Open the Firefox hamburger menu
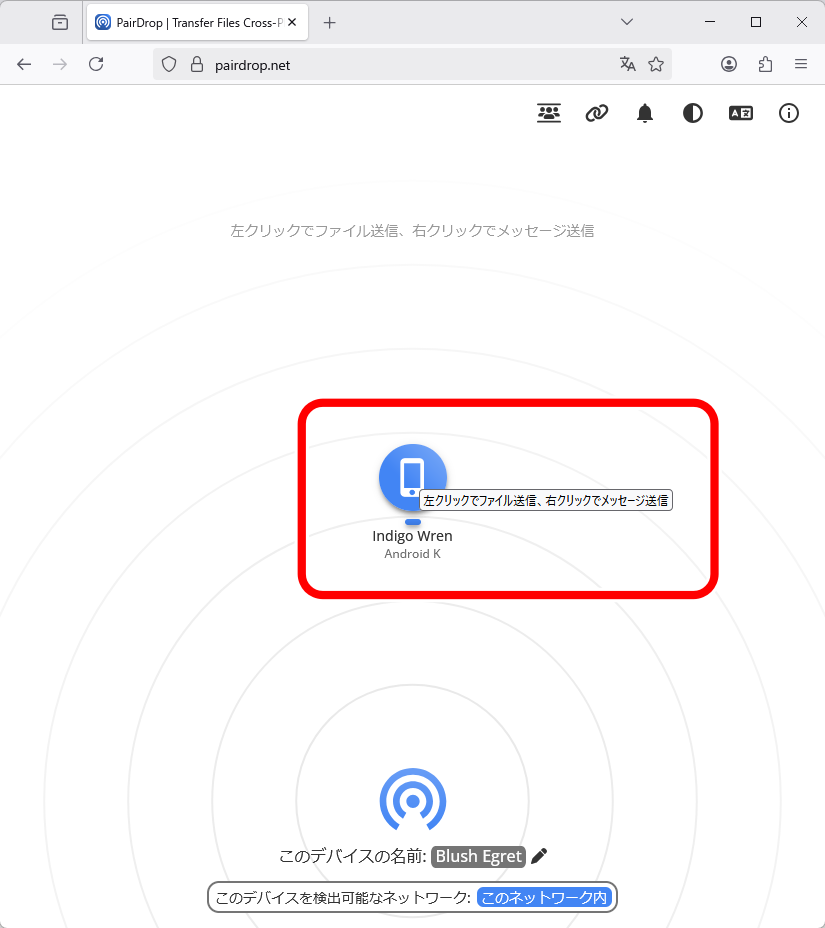This screenshot has height=928, width=825. click(x=801, y=65)
